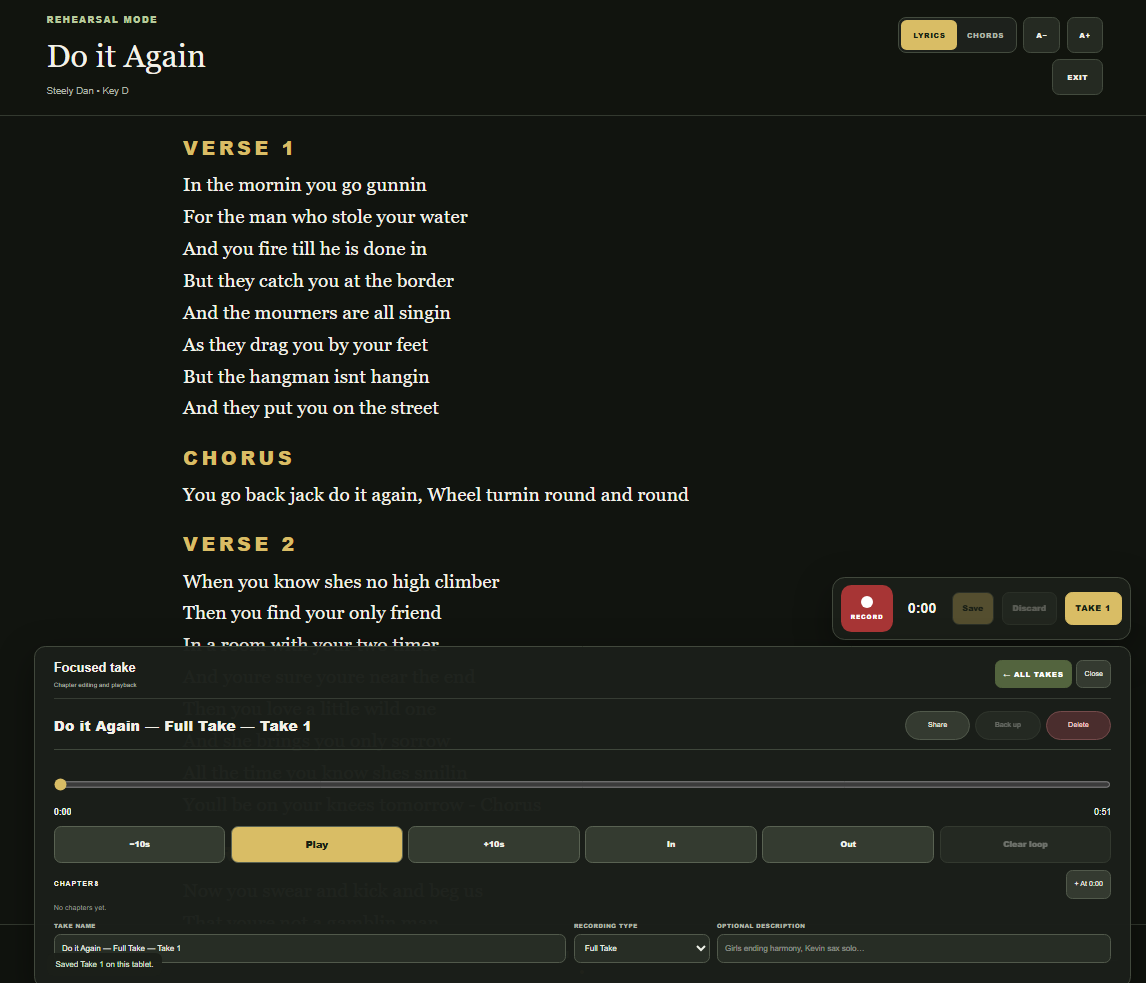Click the Back up button
1146x983 pixels.
(1008, 725)
